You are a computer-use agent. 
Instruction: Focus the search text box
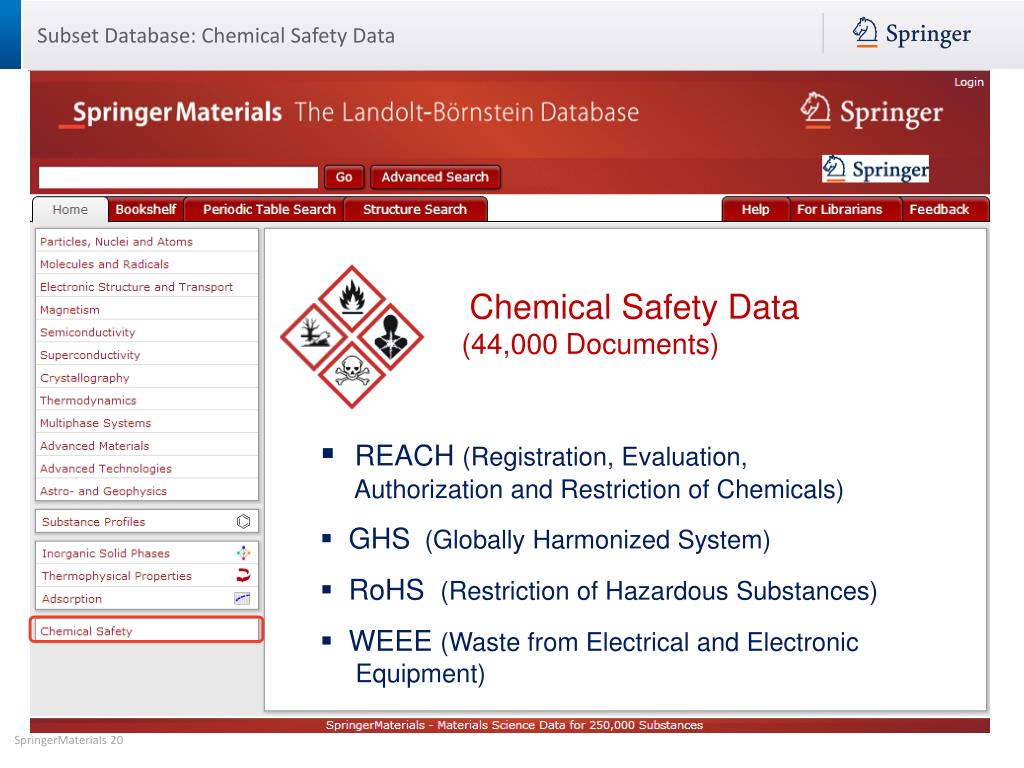pyautogui.click(x=178, y=177)
